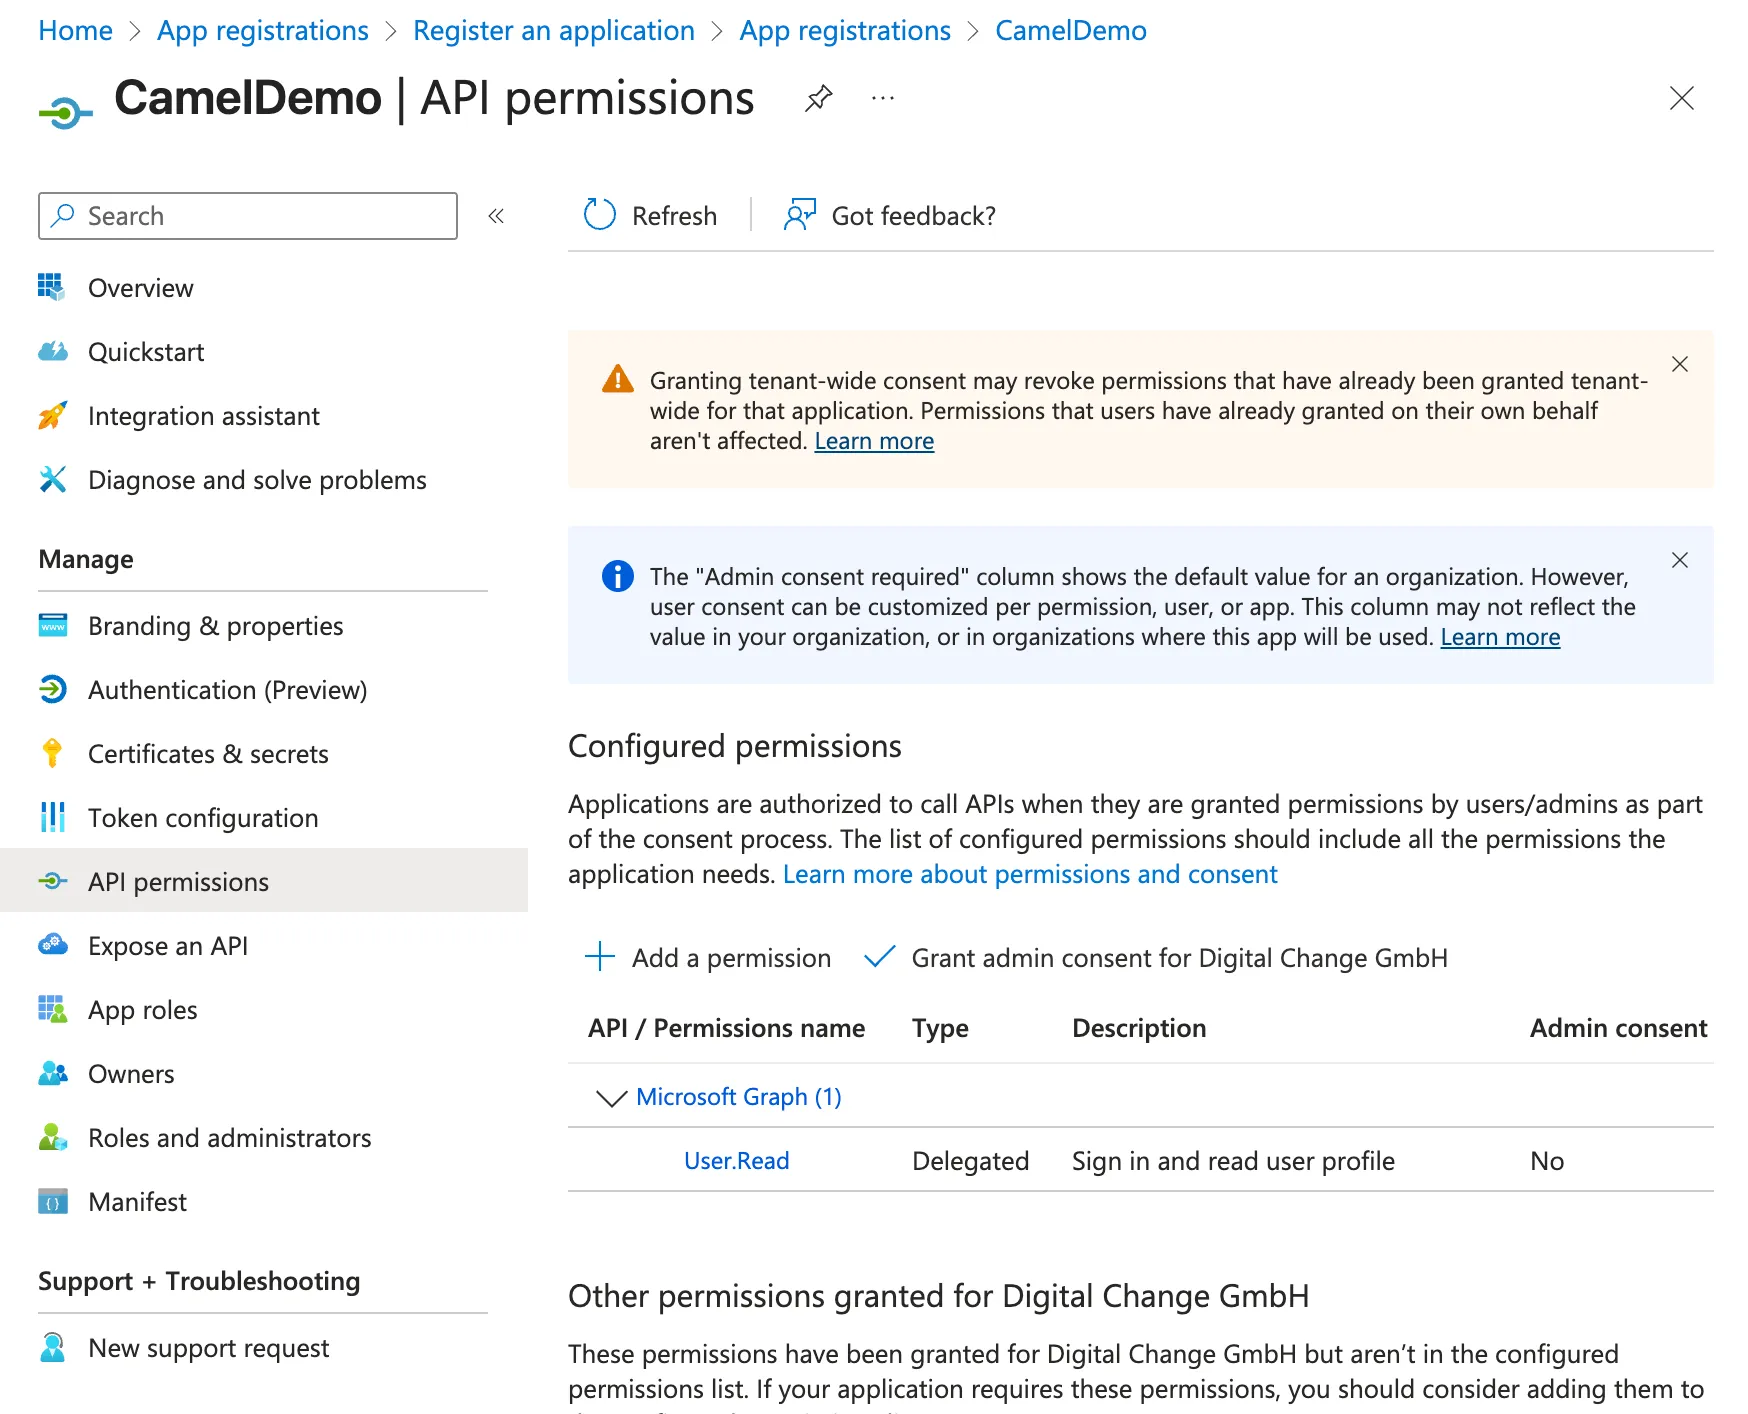Click the Token configuration bars icon
1748x1414 pixels.
click(52, 817)
